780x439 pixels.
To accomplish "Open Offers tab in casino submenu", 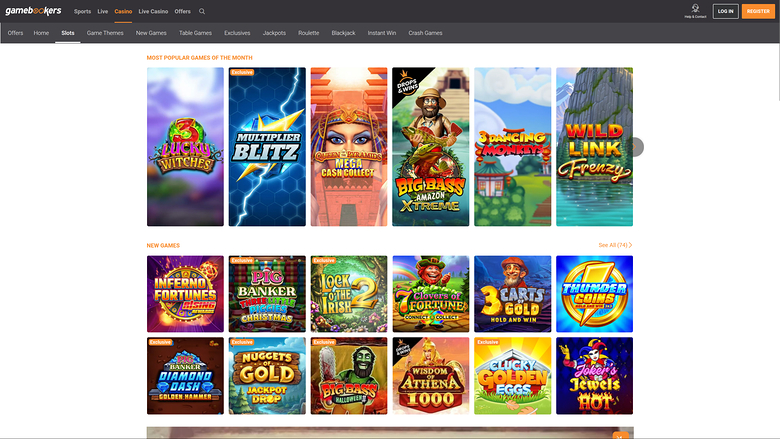I will [x=15, y=33].
